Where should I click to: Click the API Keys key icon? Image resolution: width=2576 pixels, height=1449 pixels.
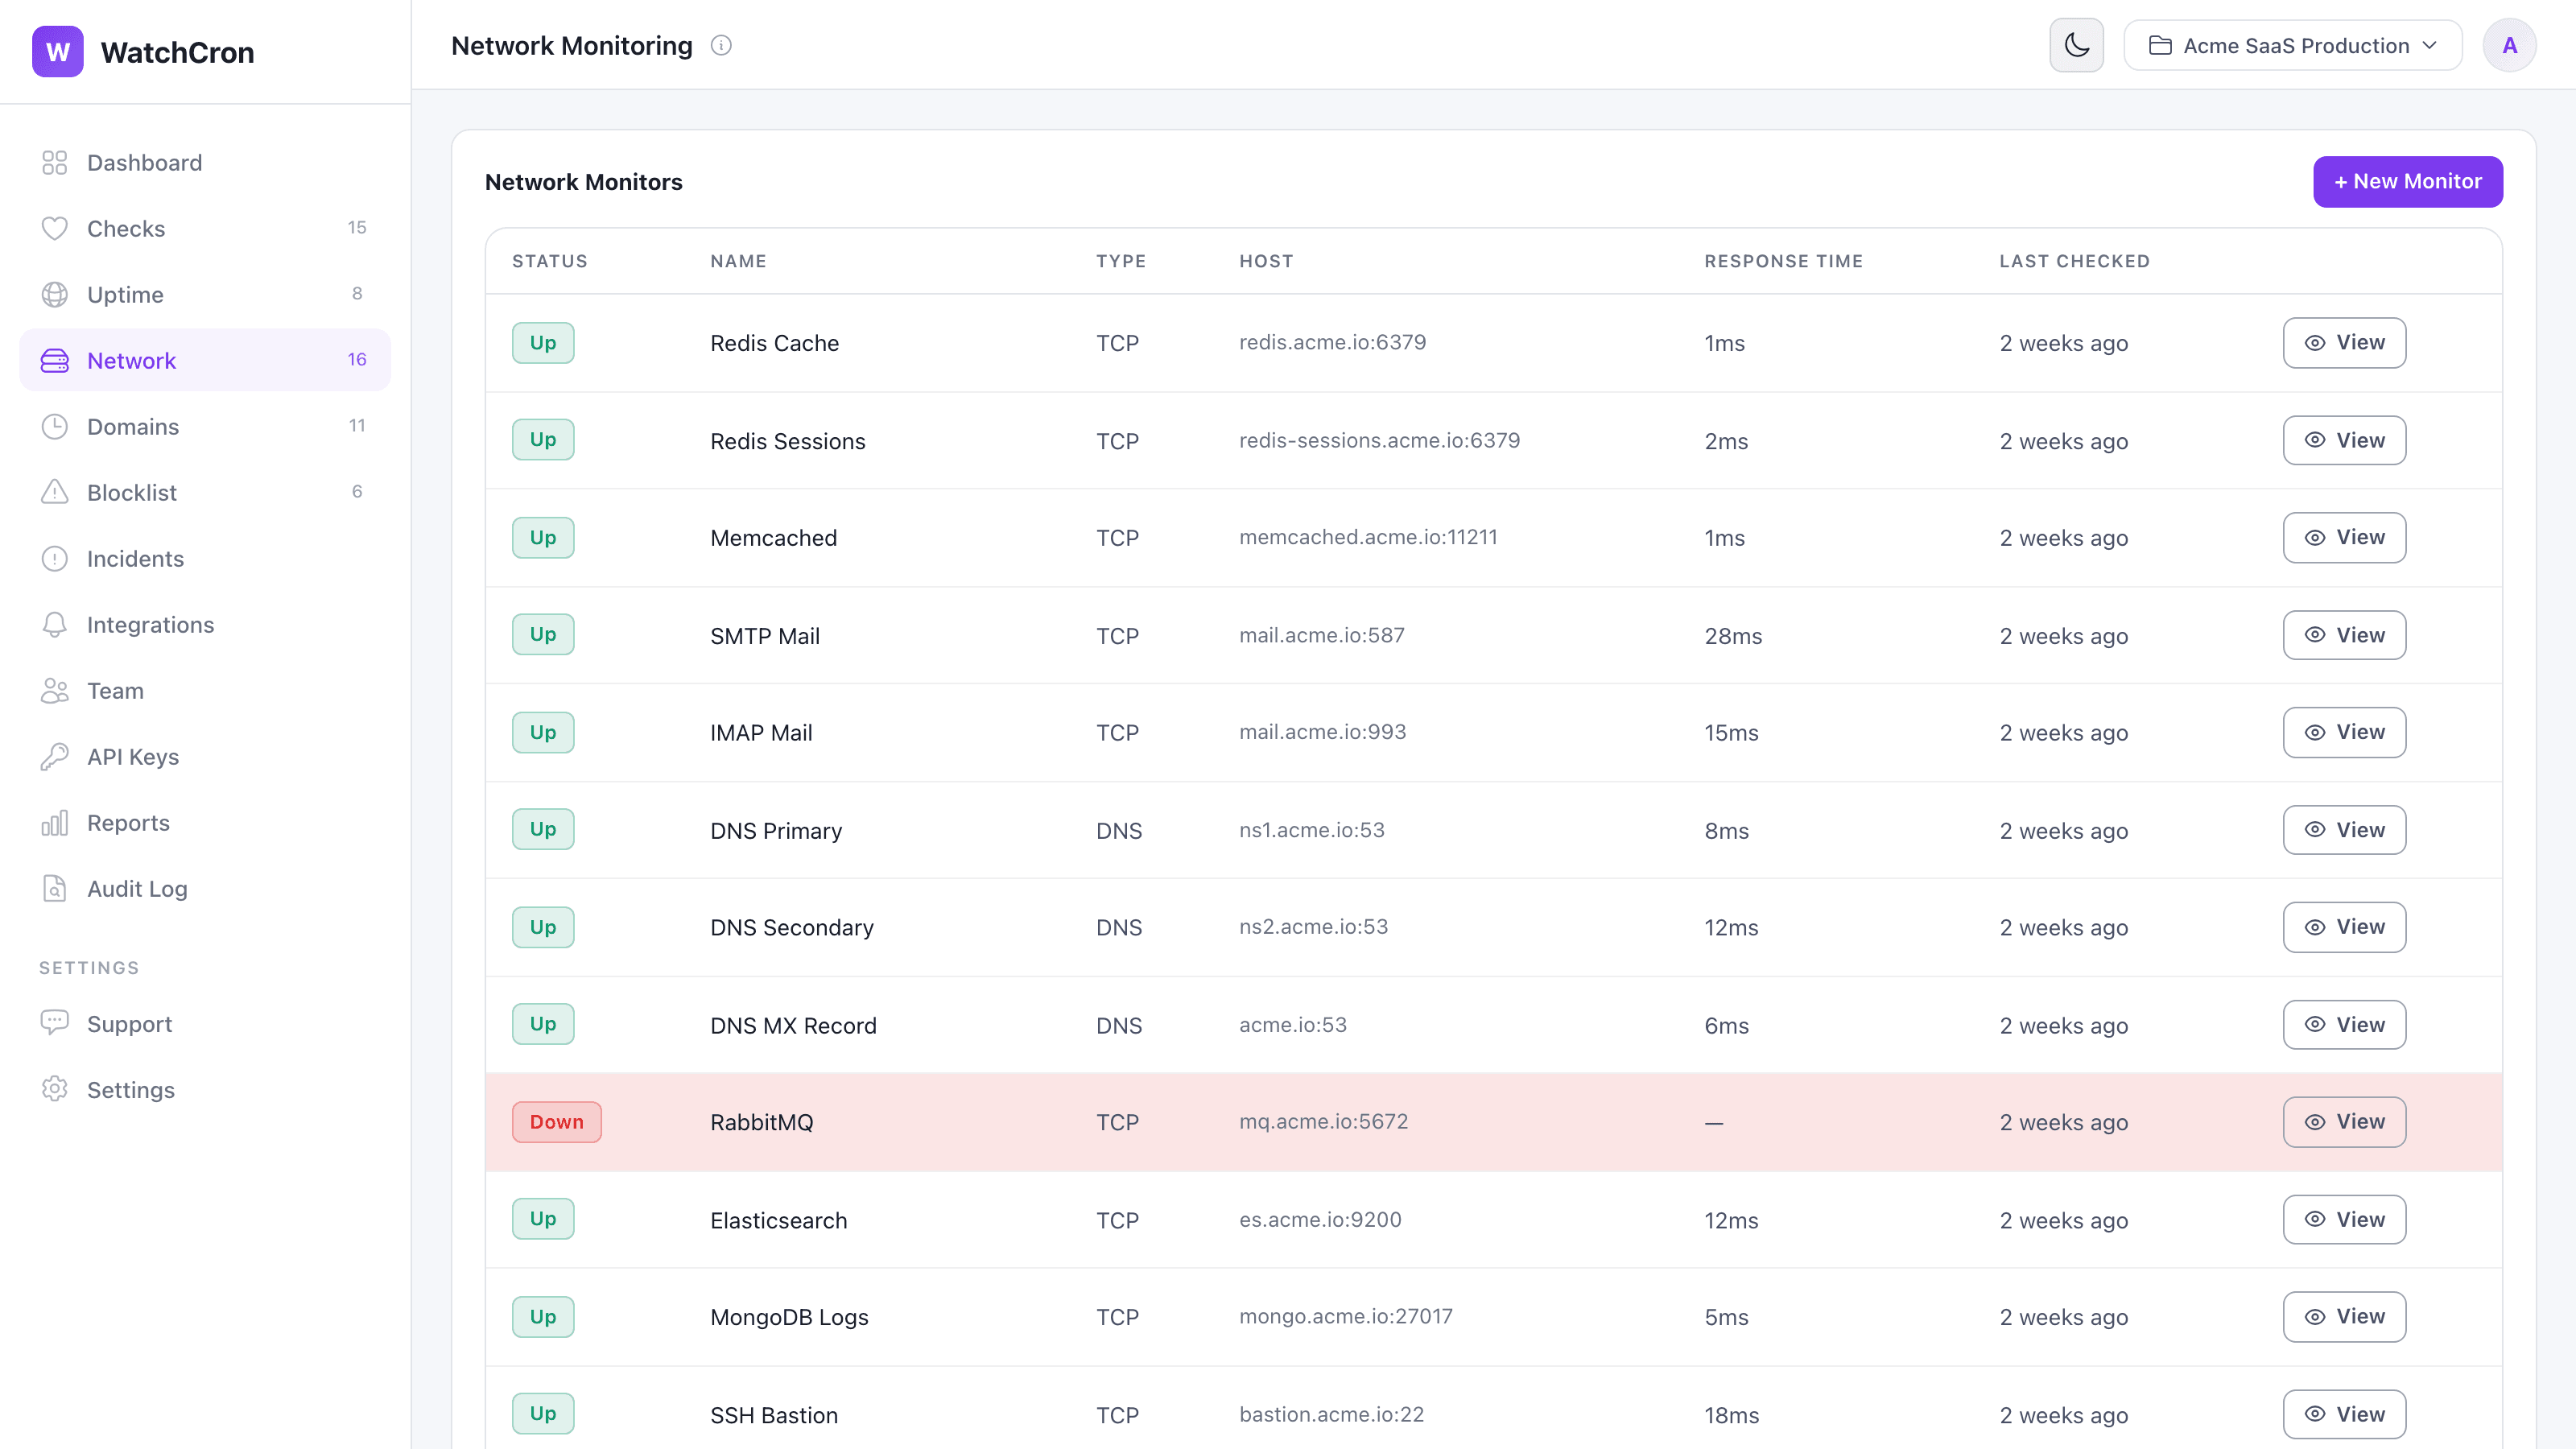[x=55, y=757]
